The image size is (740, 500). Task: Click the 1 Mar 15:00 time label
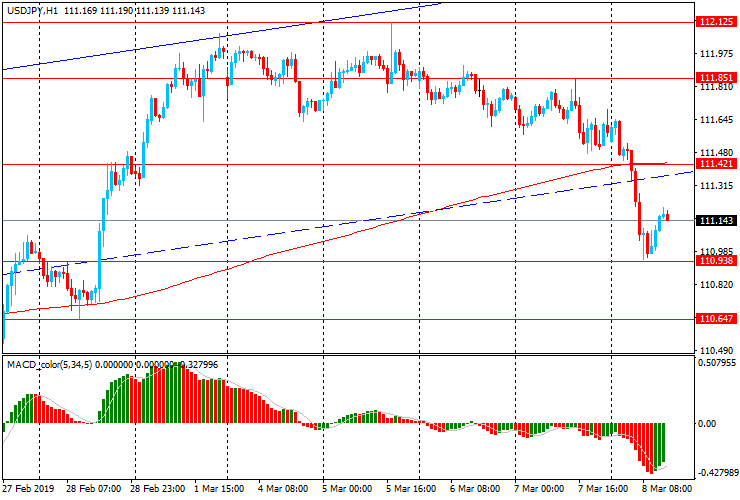click(x=219, y=489)
